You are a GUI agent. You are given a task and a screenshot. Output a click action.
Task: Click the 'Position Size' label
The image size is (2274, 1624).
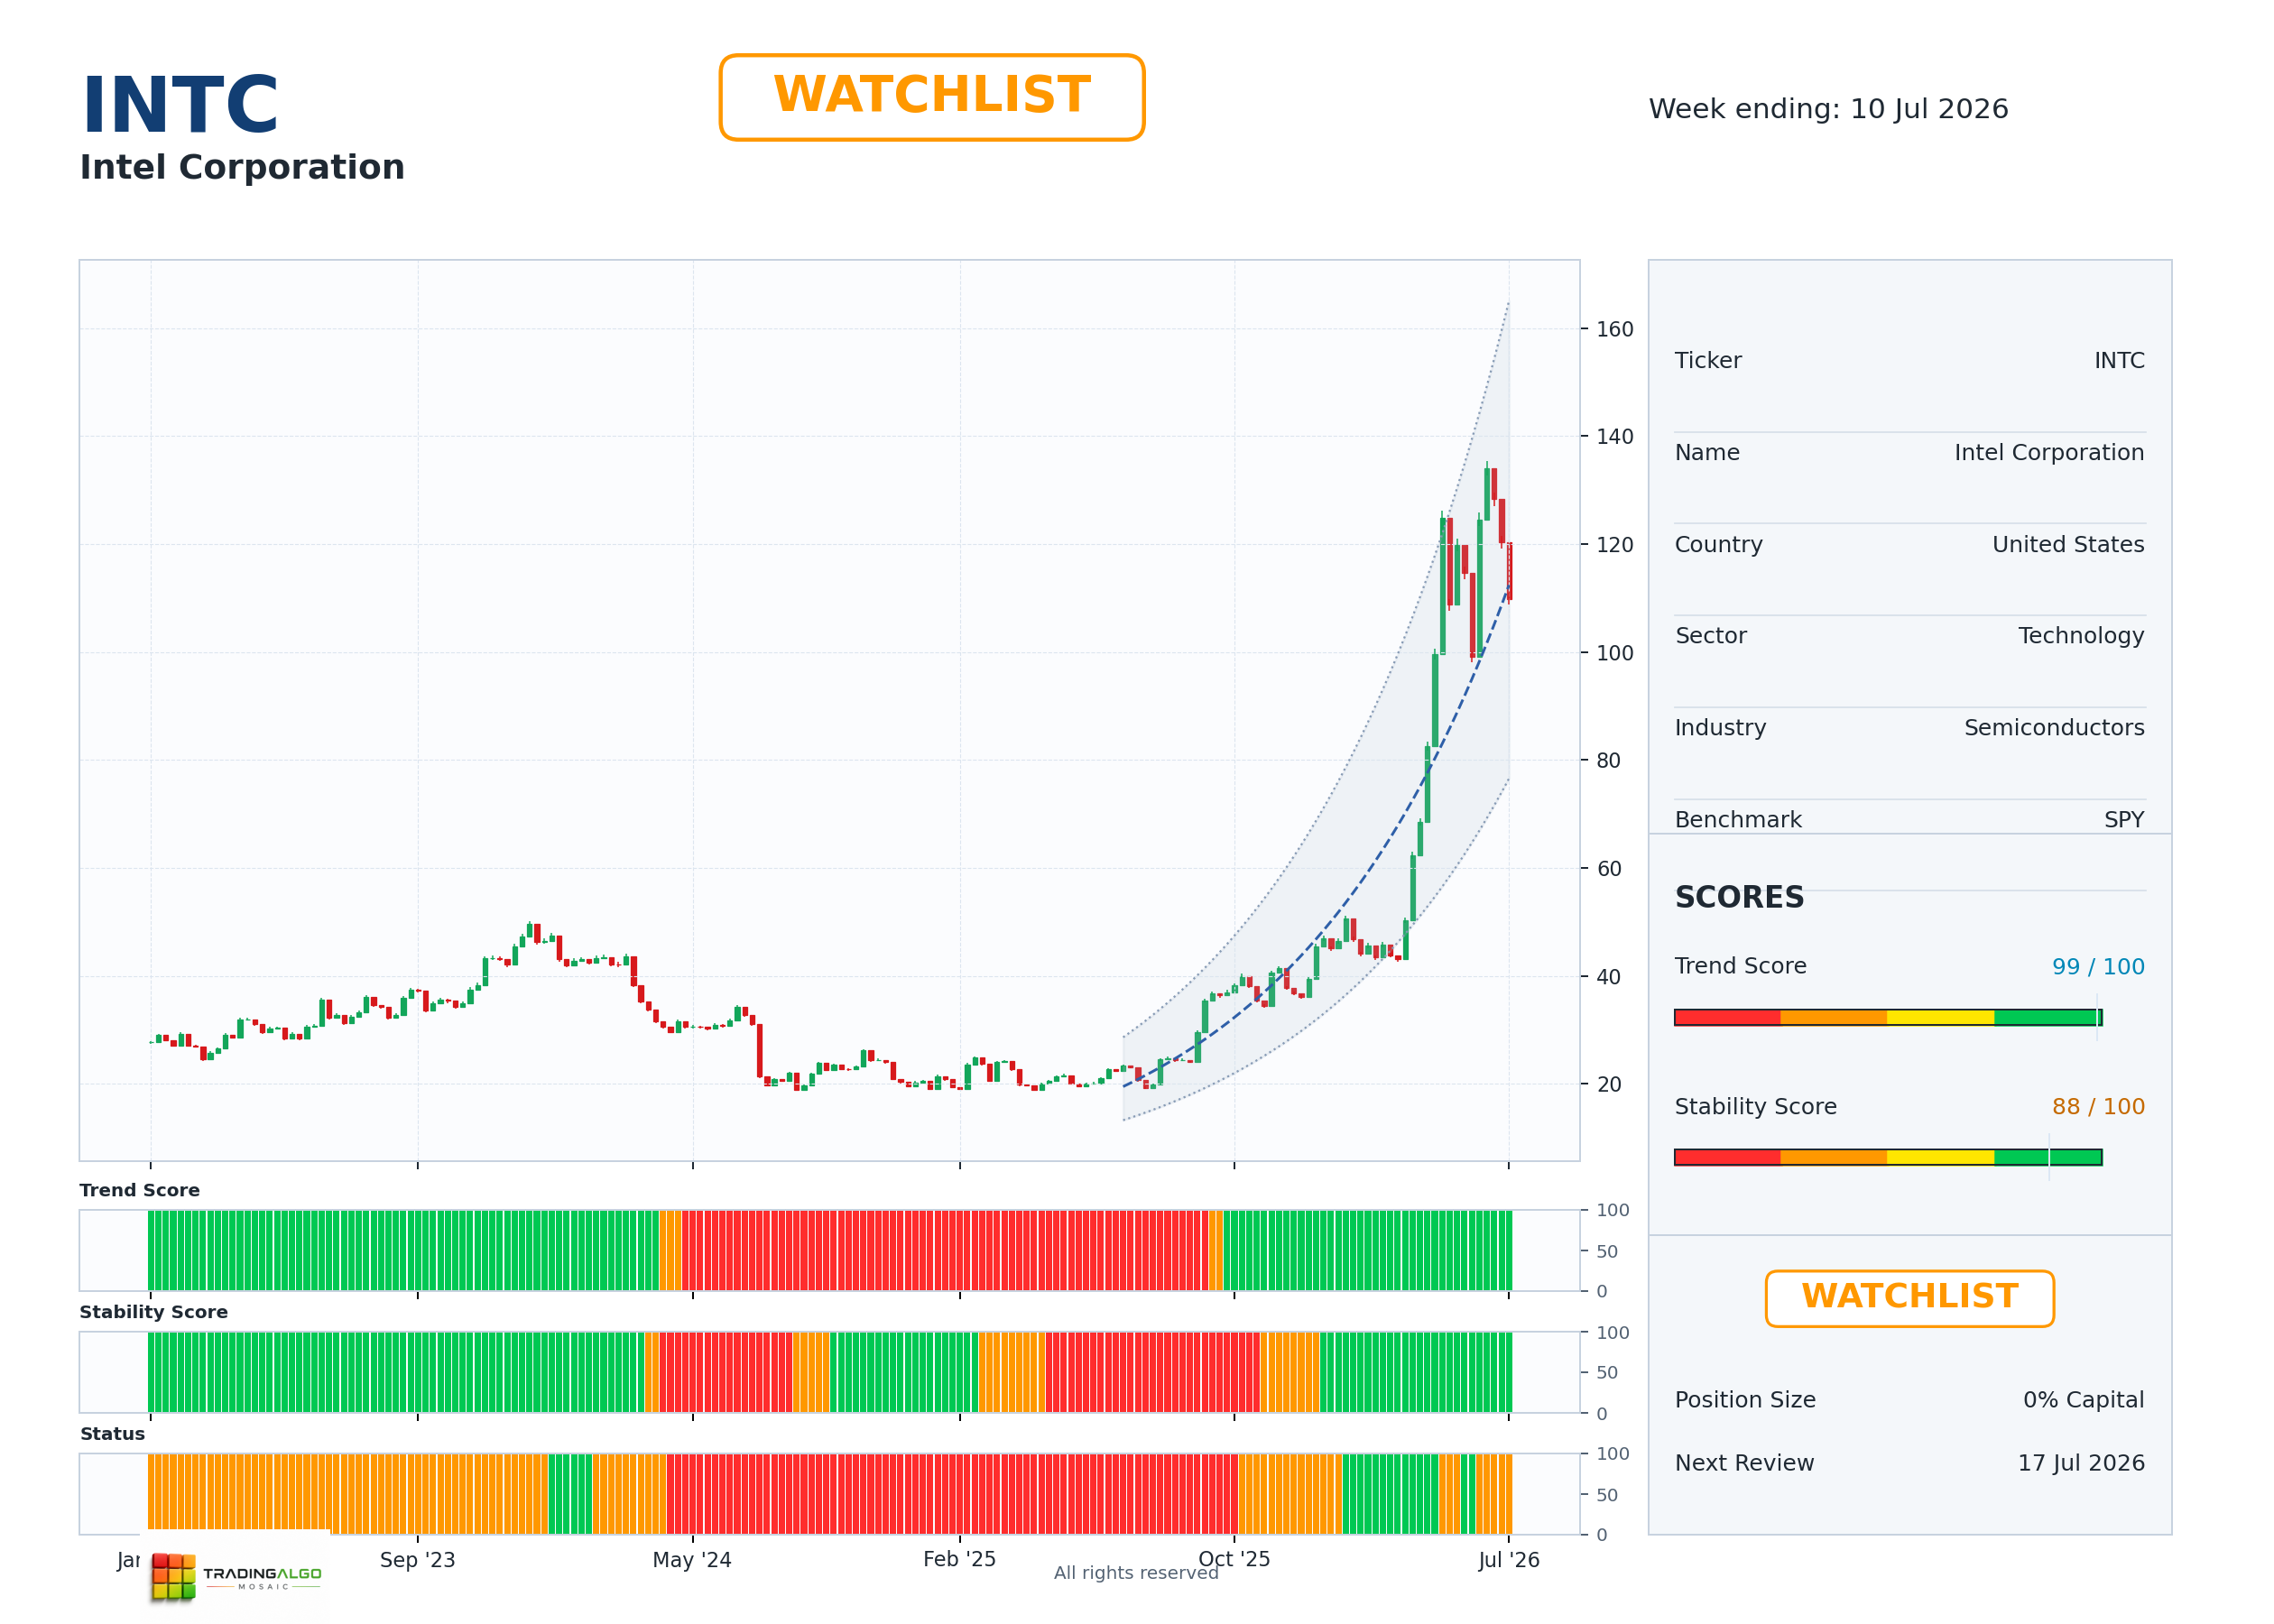(x=1745, y=1400)
